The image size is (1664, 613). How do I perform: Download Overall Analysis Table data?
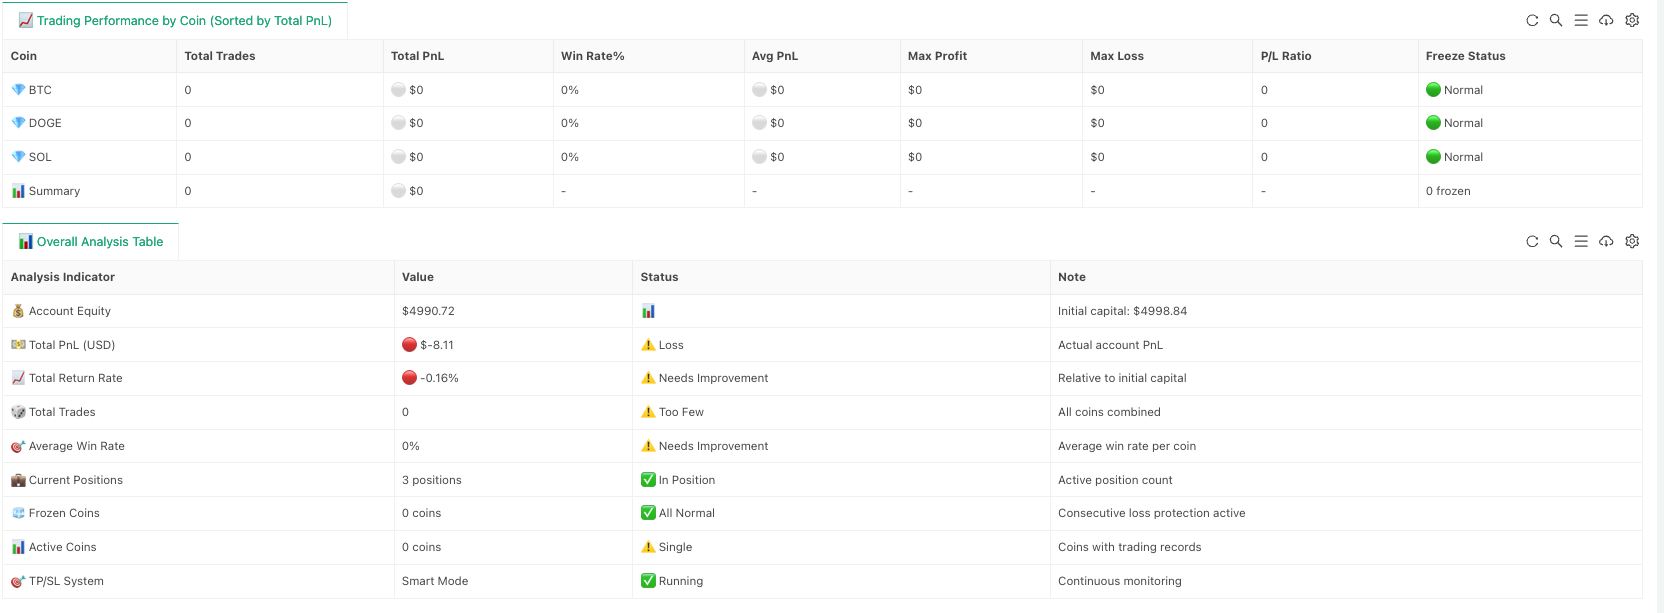[1606, 241]
